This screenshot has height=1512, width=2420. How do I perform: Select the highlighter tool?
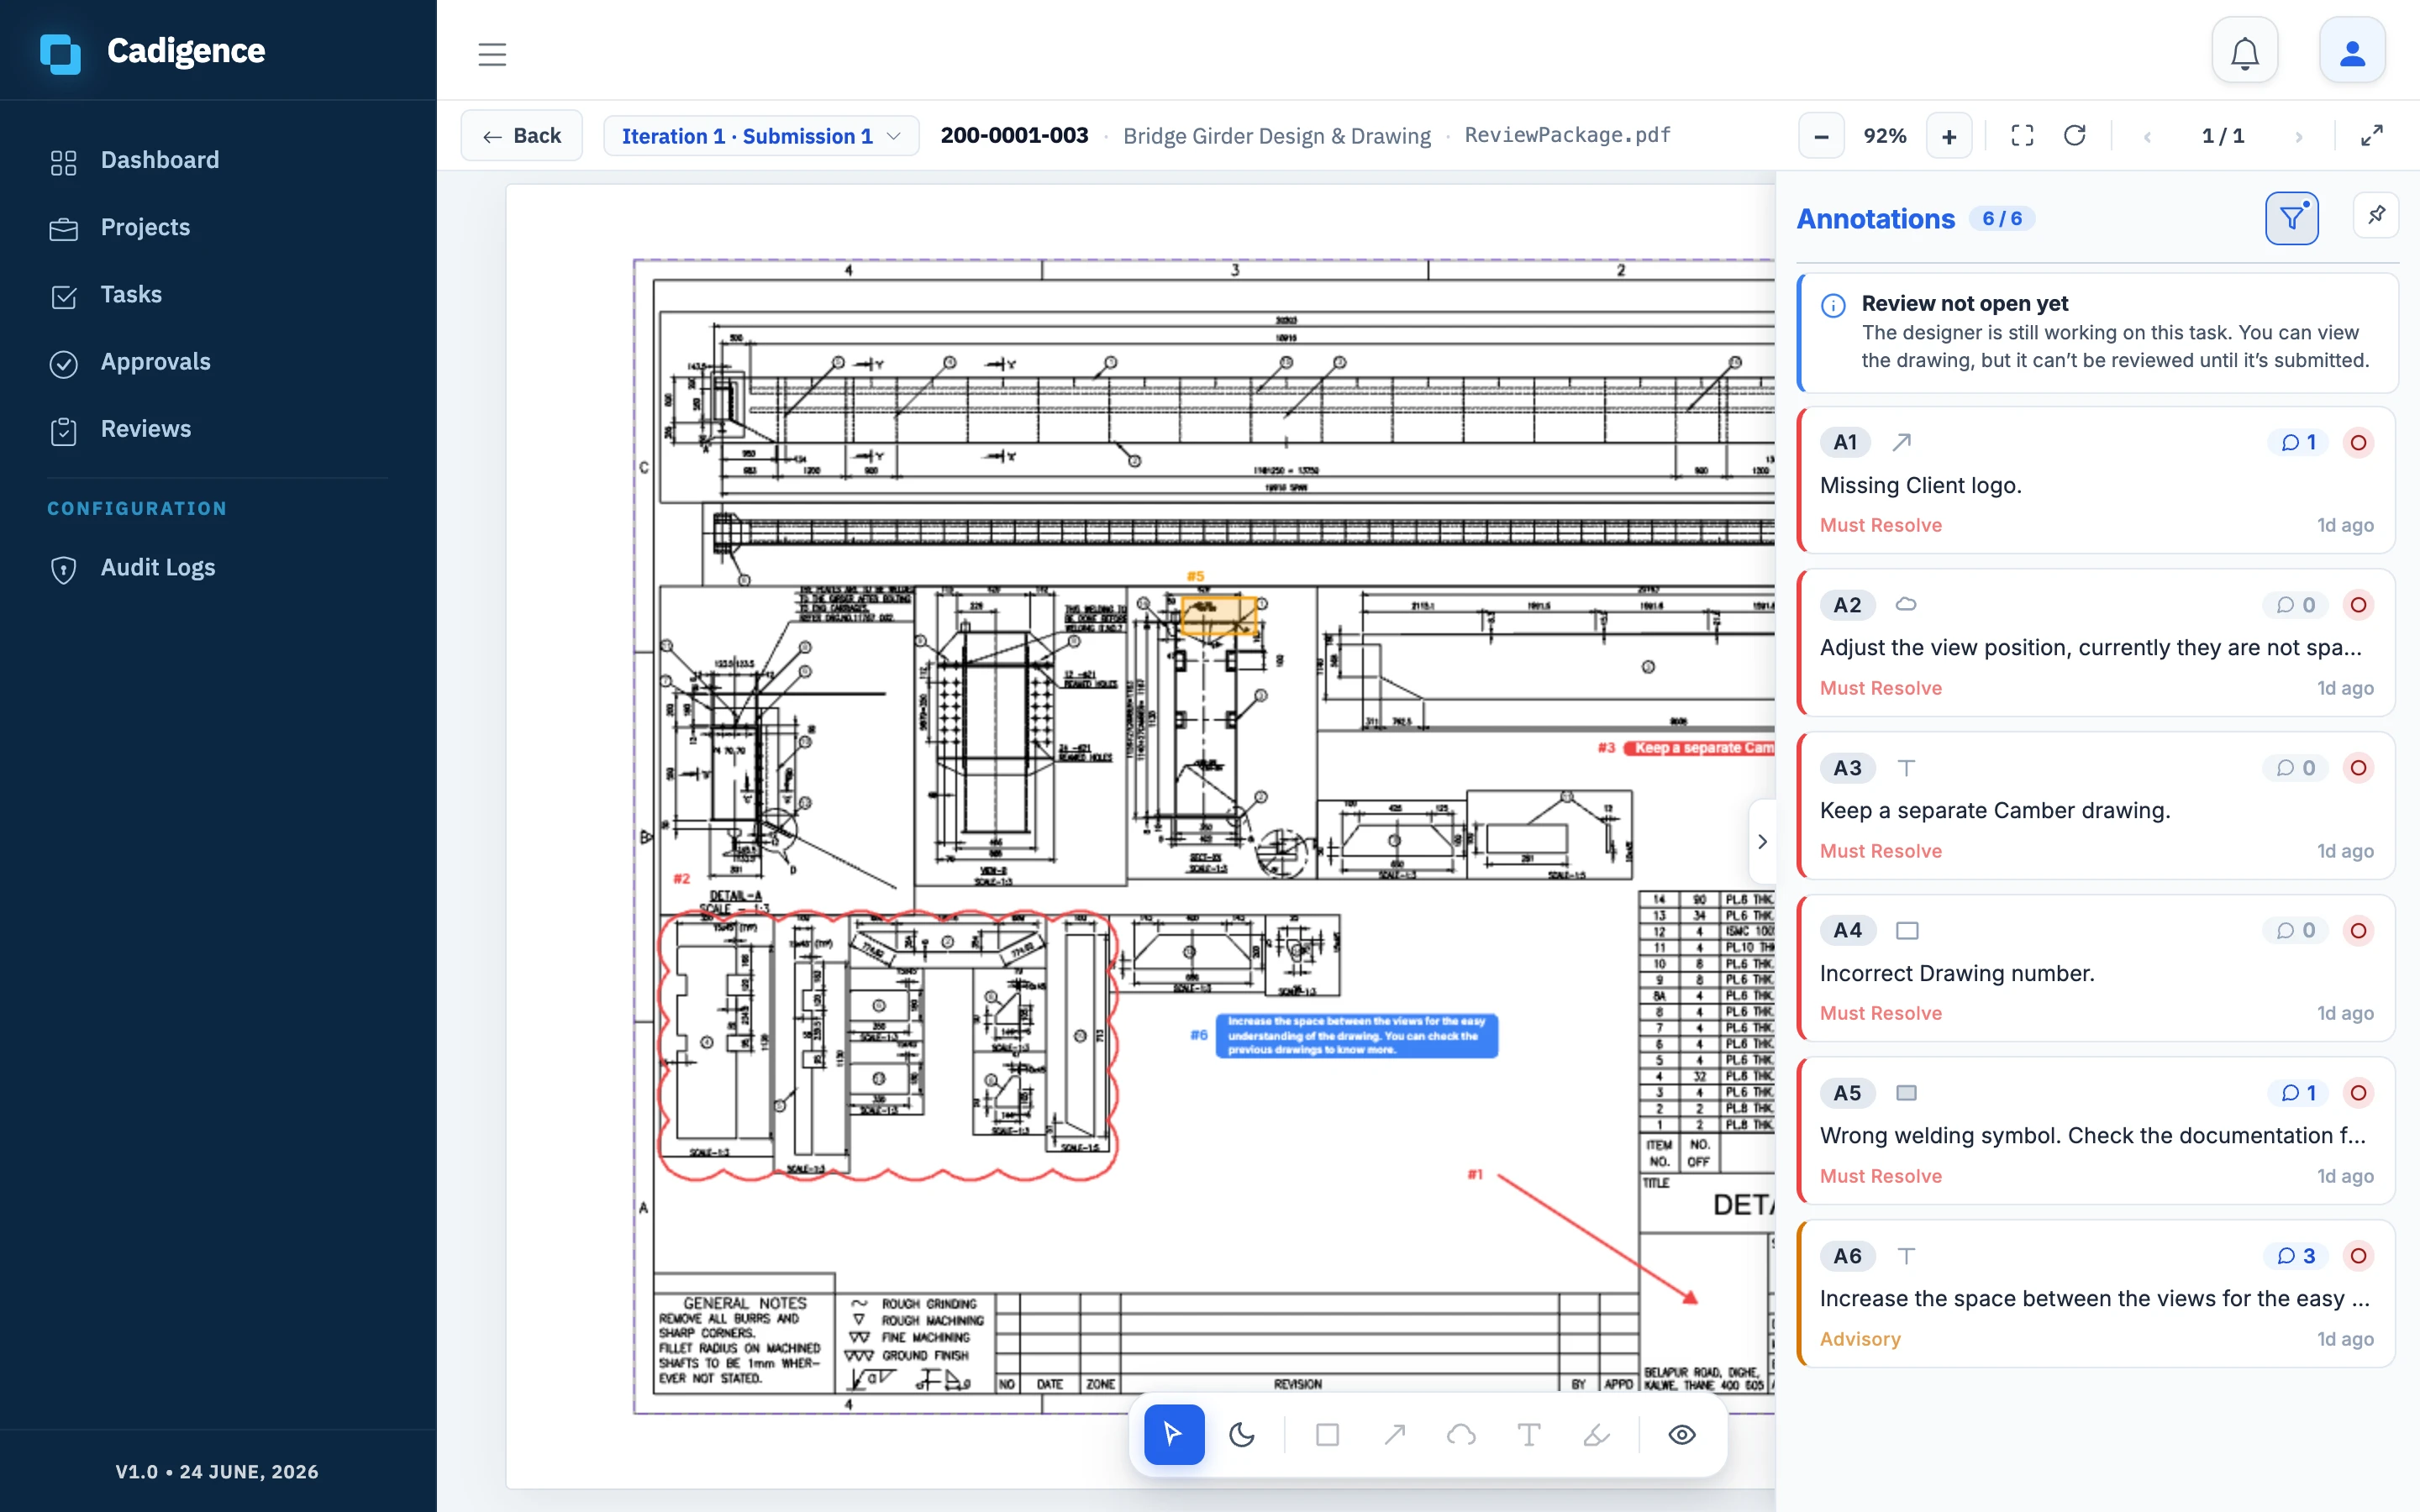pos(1597,1434)
